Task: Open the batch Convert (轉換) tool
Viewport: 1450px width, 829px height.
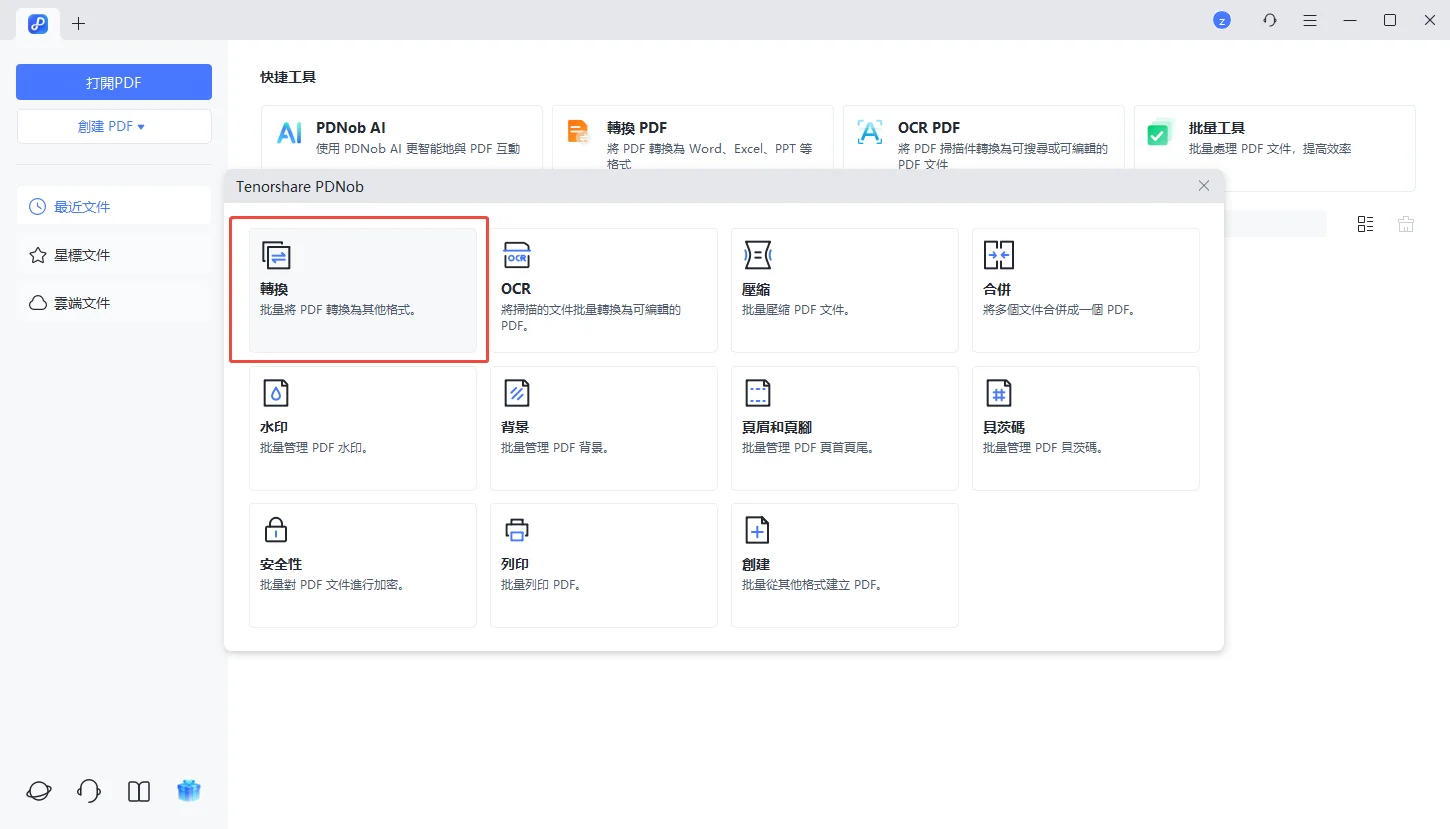Action: (362, 290)
